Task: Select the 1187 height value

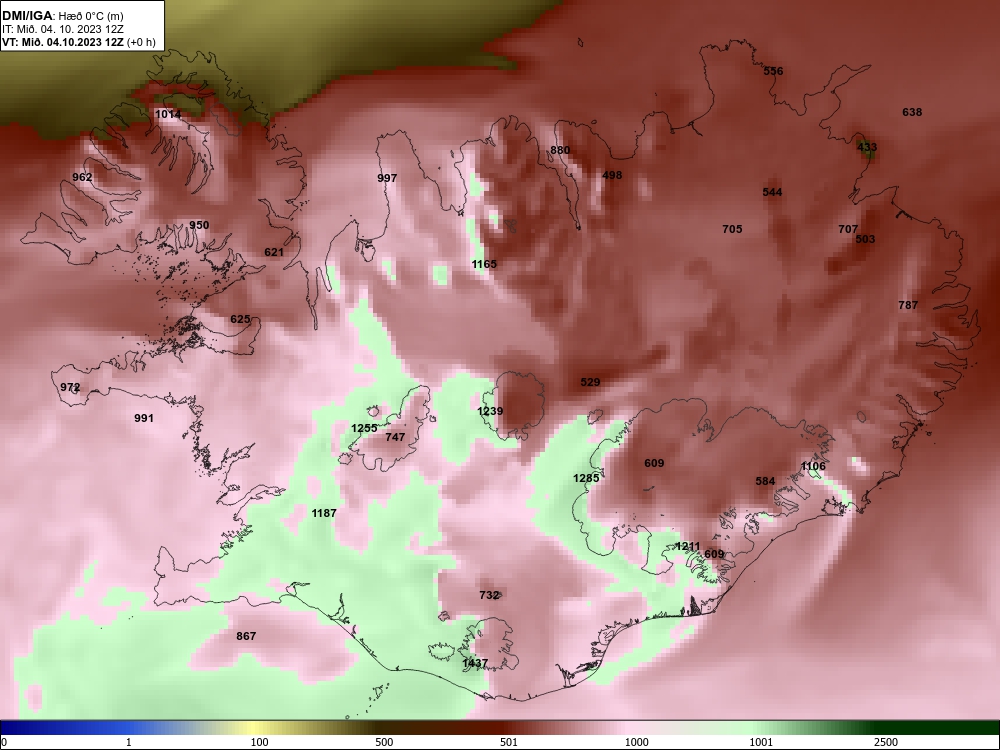Action: pyautogui.click(x=324, y=513)
